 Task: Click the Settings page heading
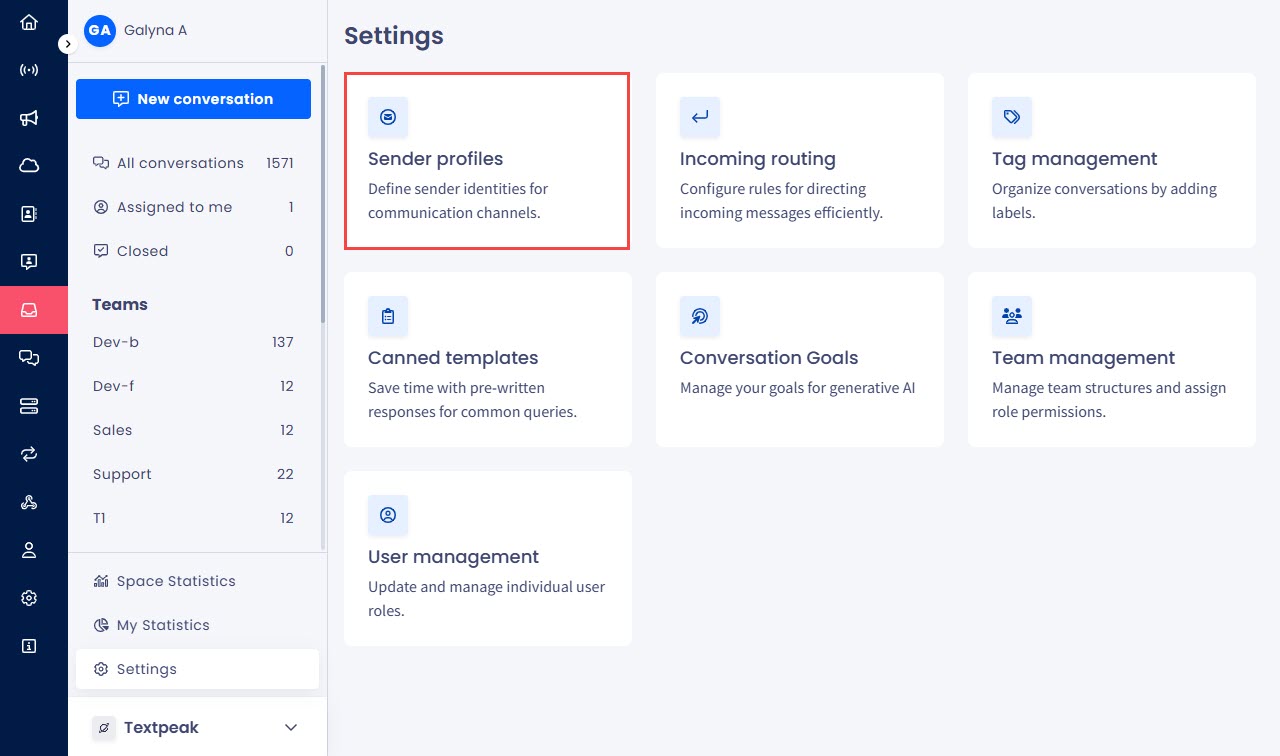click(394, 36)
